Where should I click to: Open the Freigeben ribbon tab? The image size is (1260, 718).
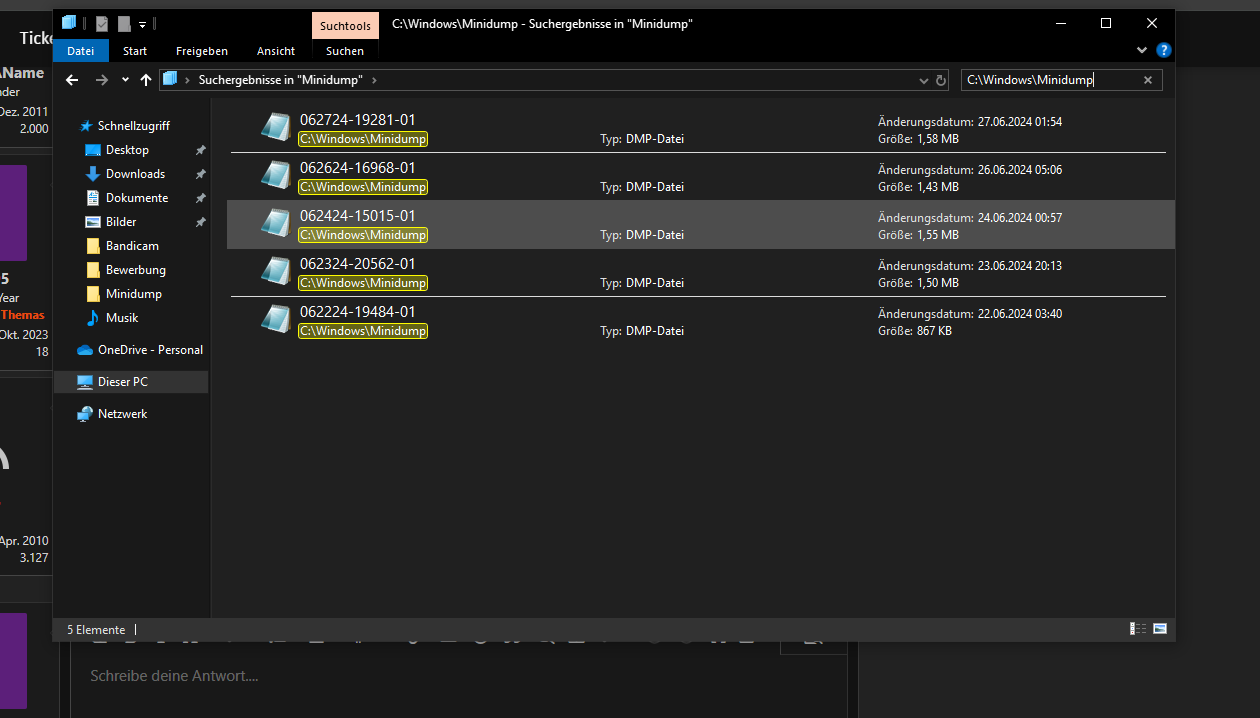[x=202, y=51]
